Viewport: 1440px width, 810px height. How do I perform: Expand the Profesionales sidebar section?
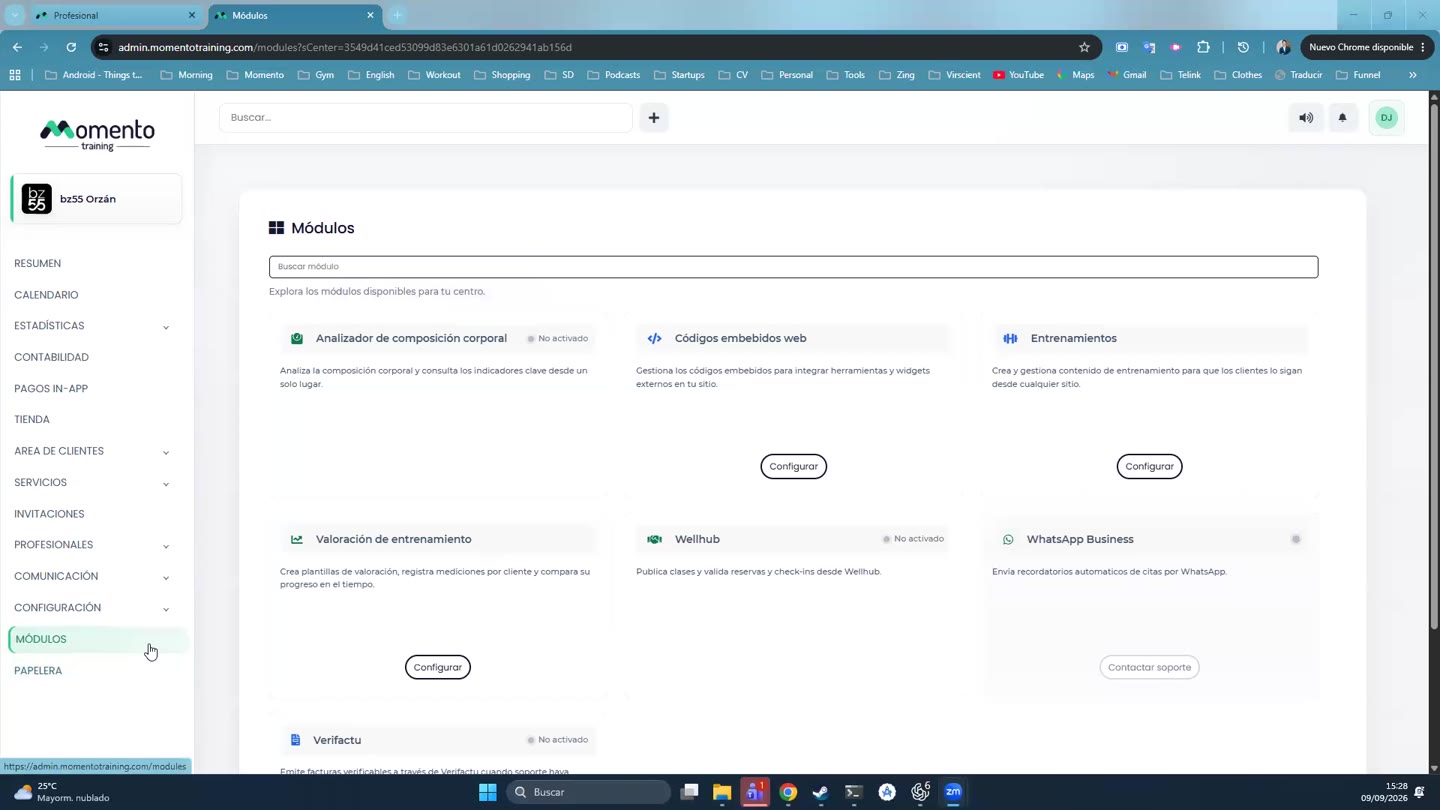(166, 546)
